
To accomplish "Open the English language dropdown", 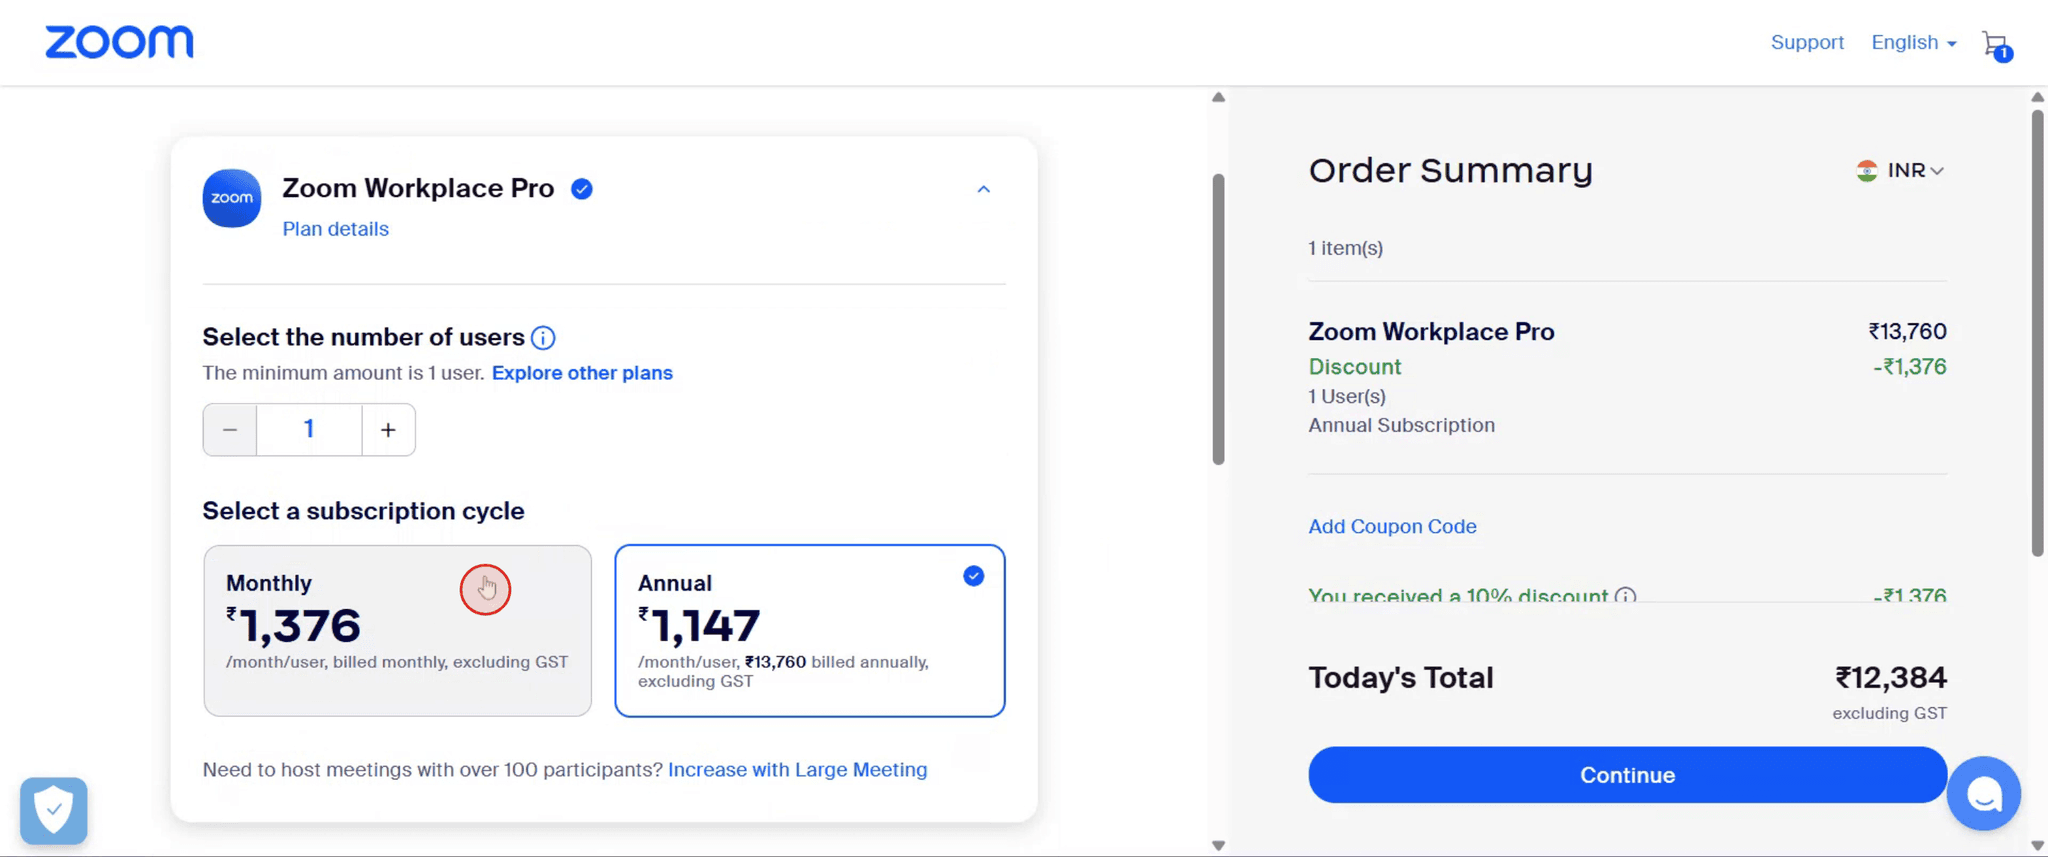I will tap(1911, 42).
